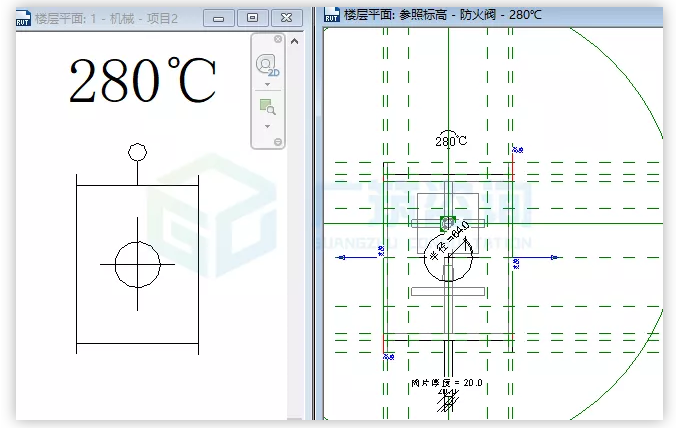Select the green center marker in family view

pyautogui.click(x=448, y=223)
